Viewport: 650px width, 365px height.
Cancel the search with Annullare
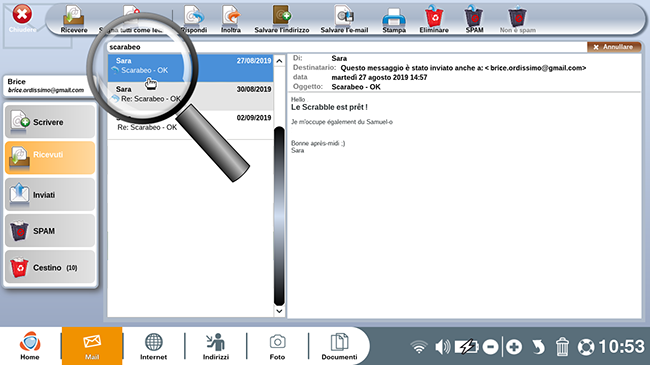pos(614,47)
